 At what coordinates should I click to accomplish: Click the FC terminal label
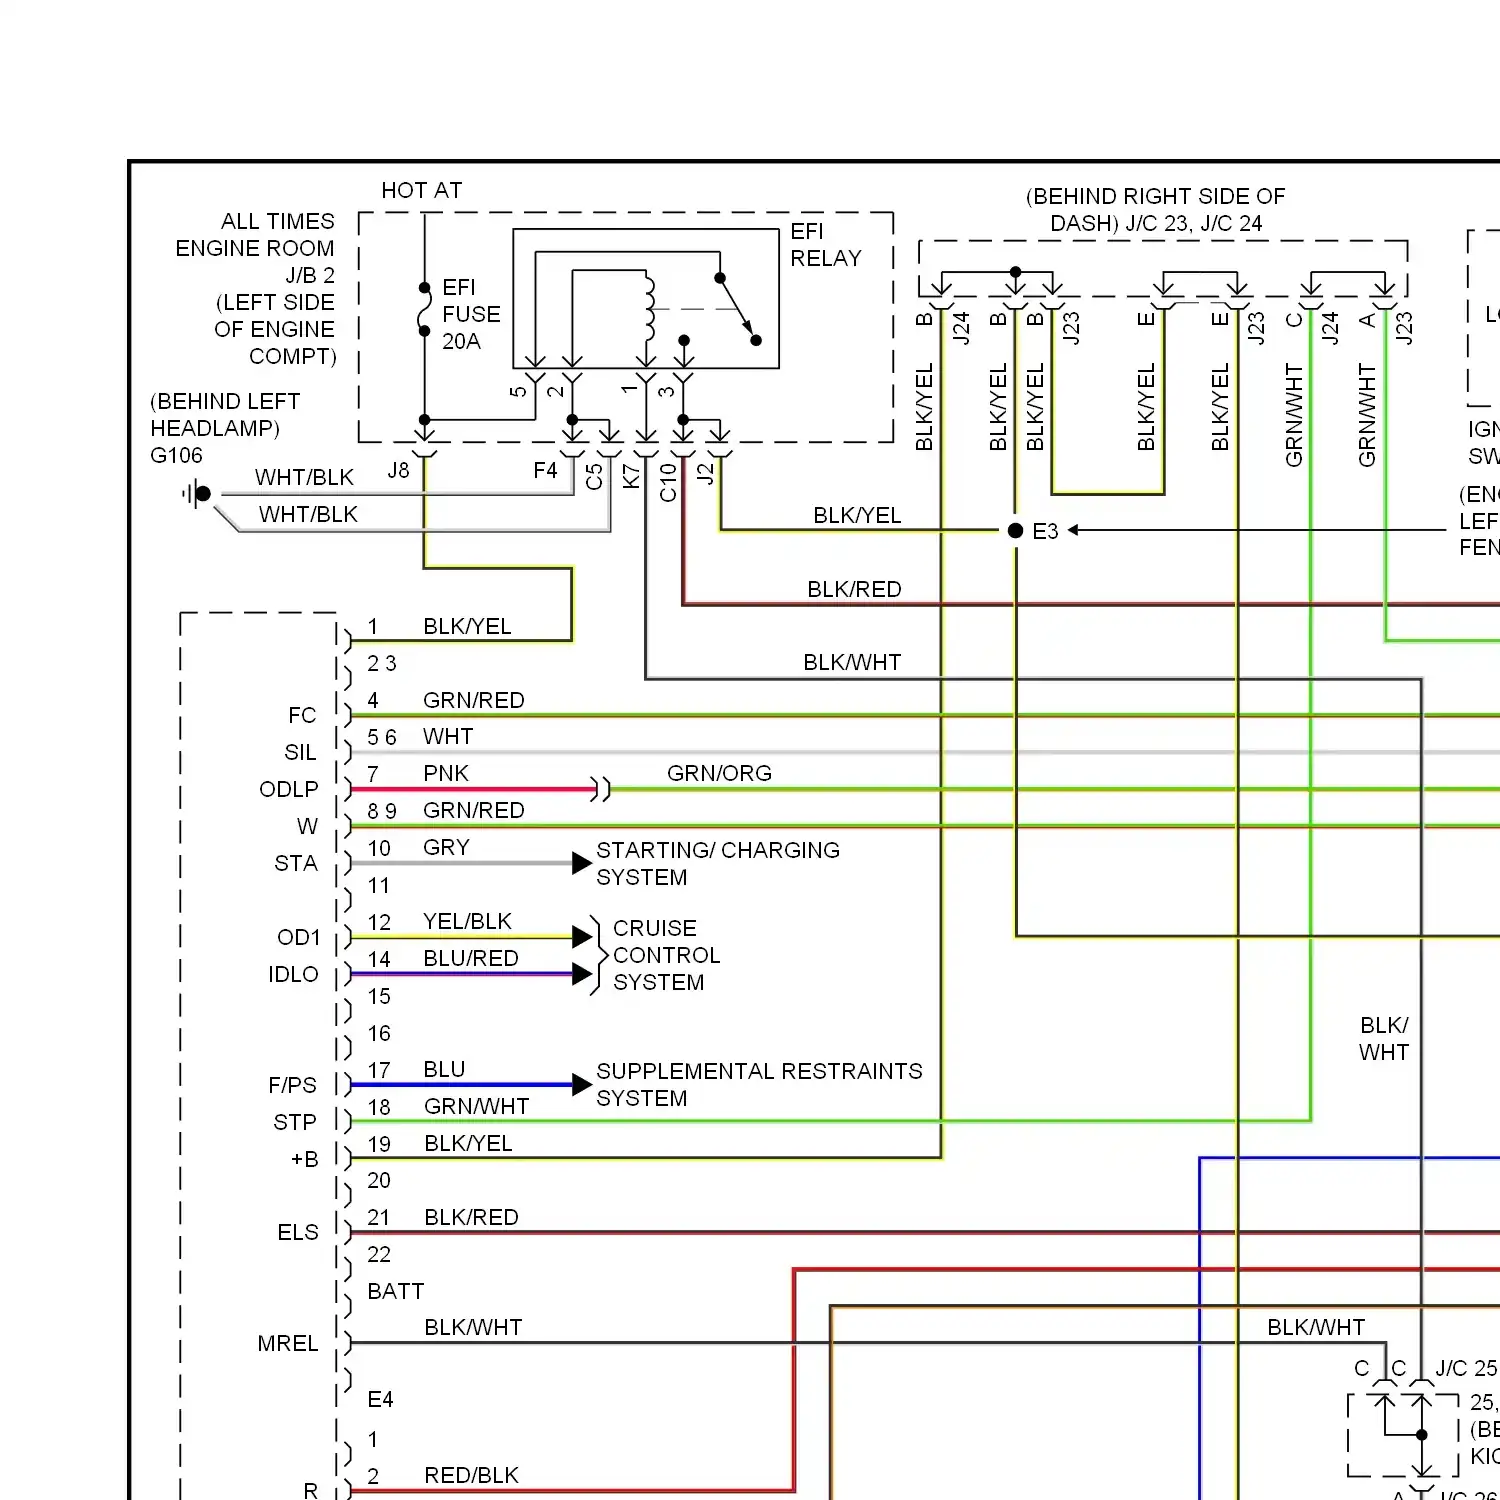[x=302, y=715]
